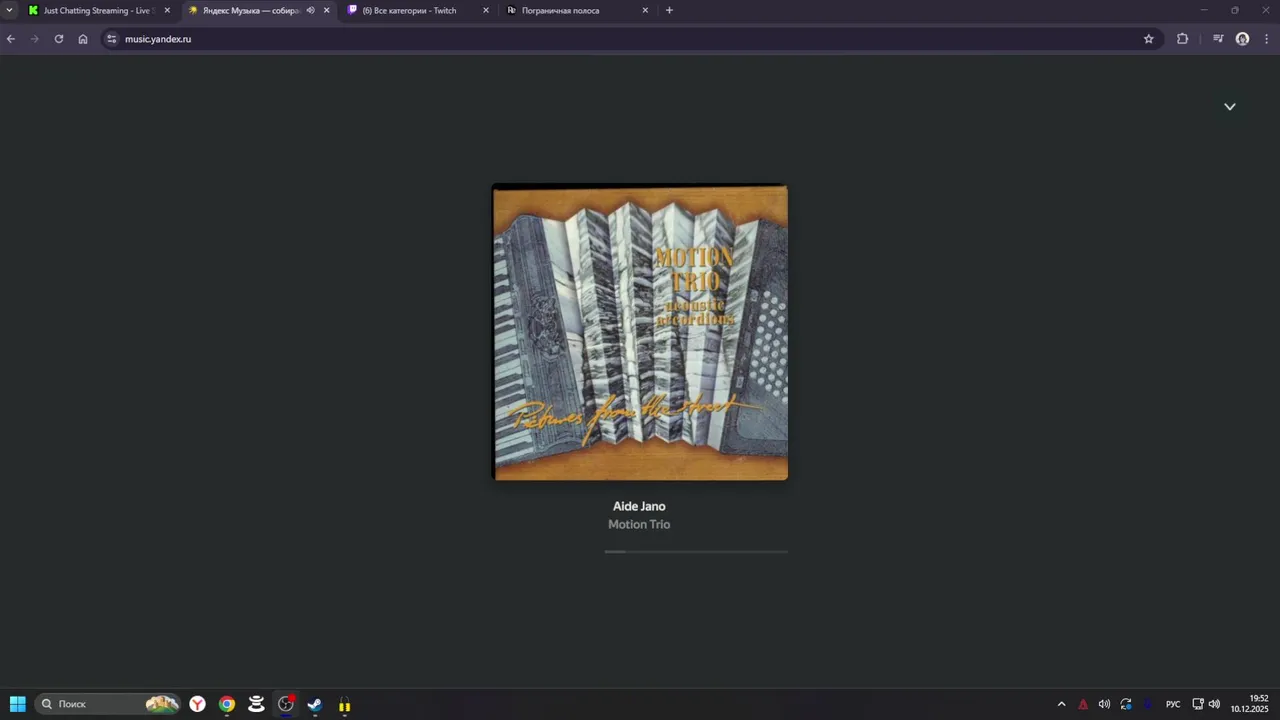The width and height of the screenshot is (1280, 720).
Task: Click the Motion Trio album cover
Action: tap(640, 332)
